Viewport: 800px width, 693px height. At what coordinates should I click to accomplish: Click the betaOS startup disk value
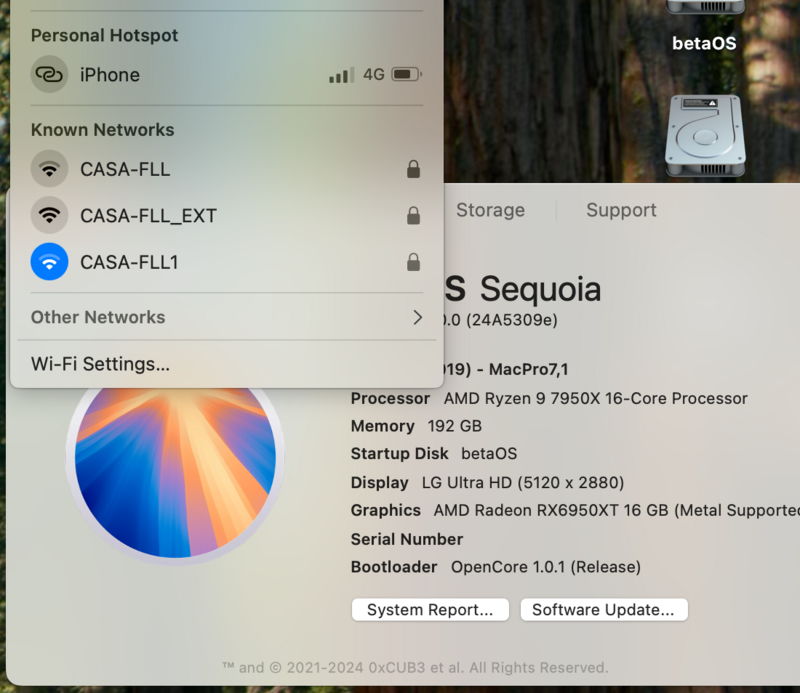coord(489,454)
